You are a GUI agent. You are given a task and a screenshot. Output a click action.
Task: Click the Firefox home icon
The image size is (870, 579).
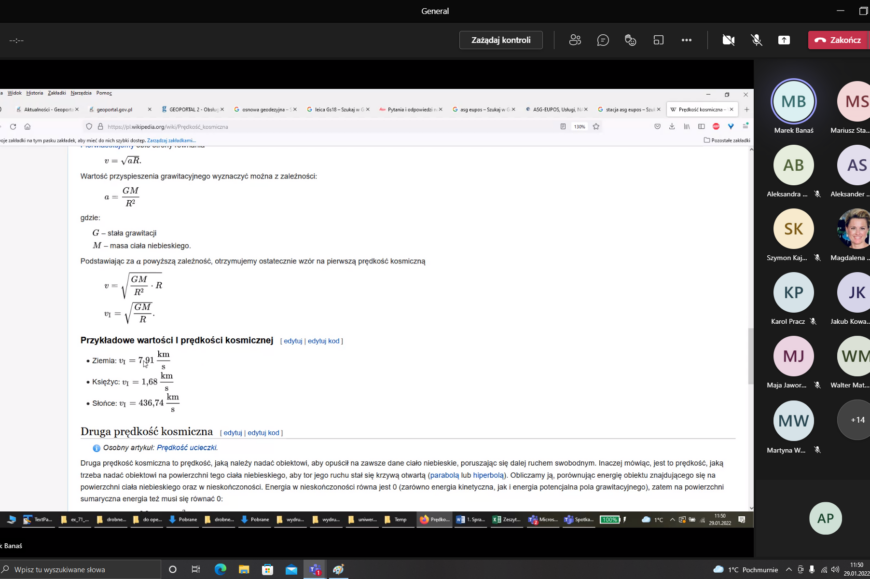27,126
